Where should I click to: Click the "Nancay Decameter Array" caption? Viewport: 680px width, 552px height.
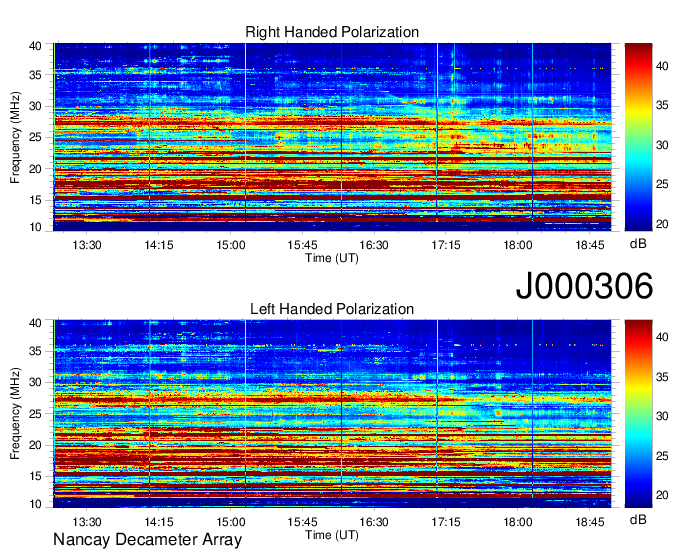tap(147, 540)
